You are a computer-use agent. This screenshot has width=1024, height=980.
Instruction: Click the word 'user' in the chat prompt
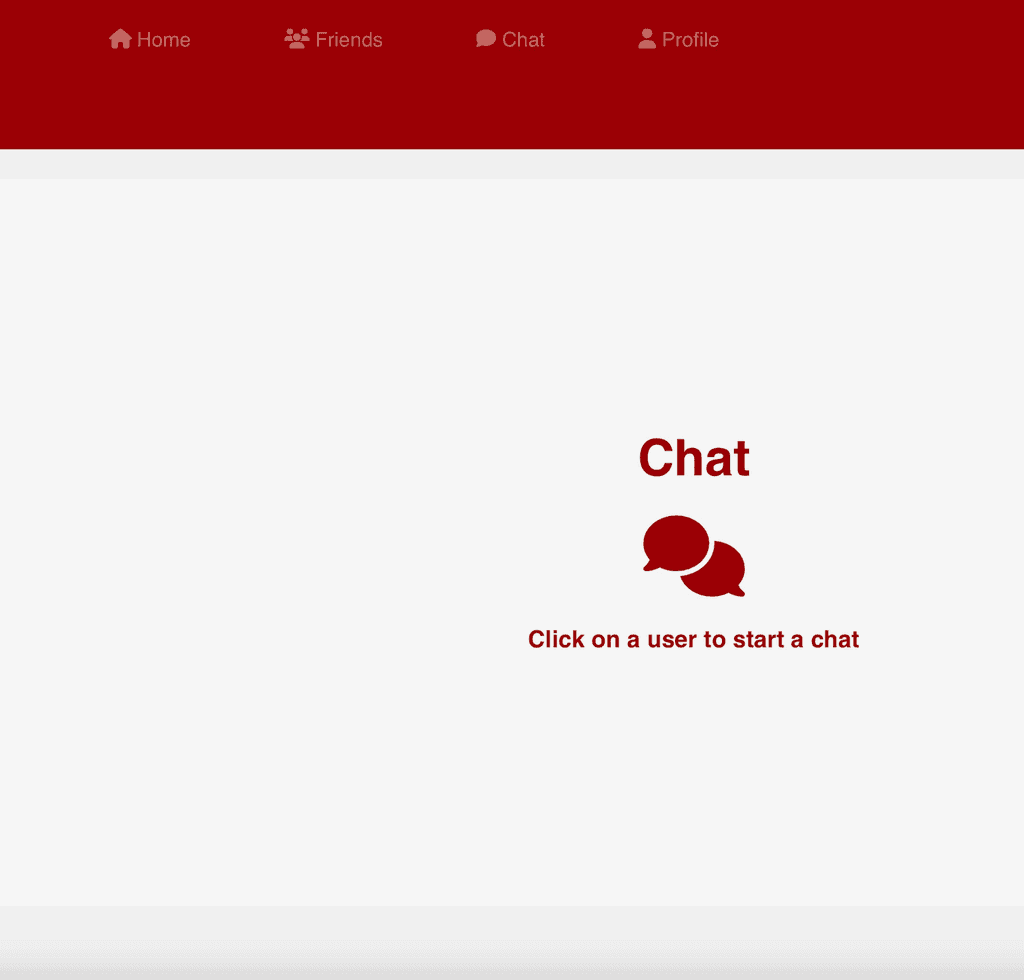point(672,640)
